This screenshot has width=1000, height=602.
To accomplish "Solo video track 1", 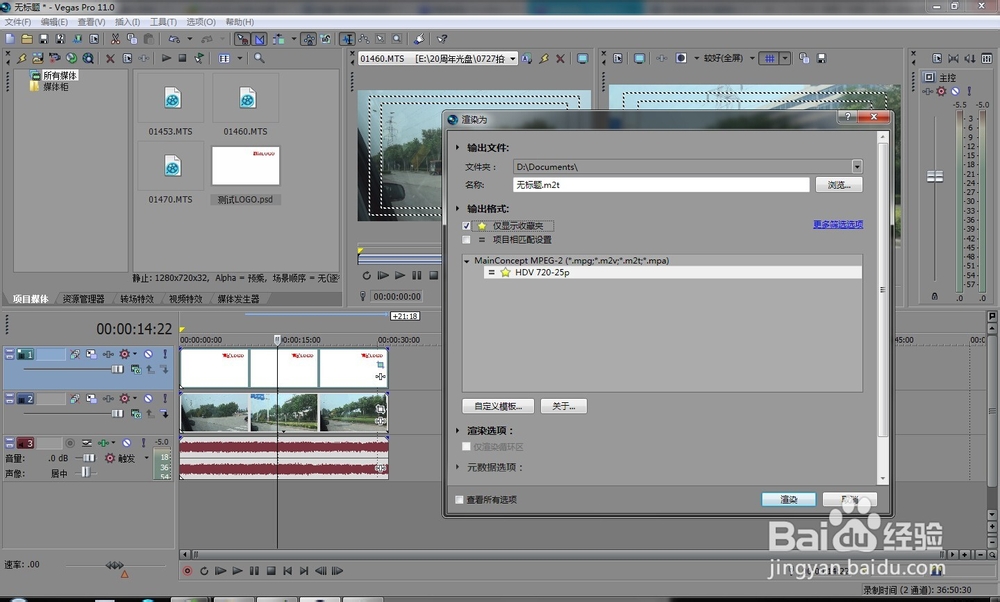I will 165,354.
